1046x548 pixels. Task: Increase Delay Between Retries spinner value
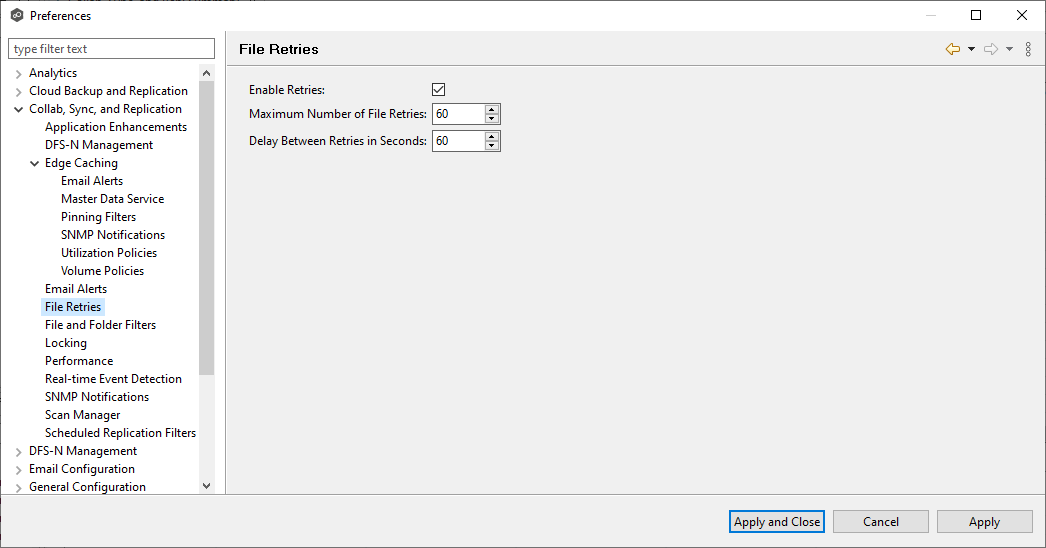491,136
